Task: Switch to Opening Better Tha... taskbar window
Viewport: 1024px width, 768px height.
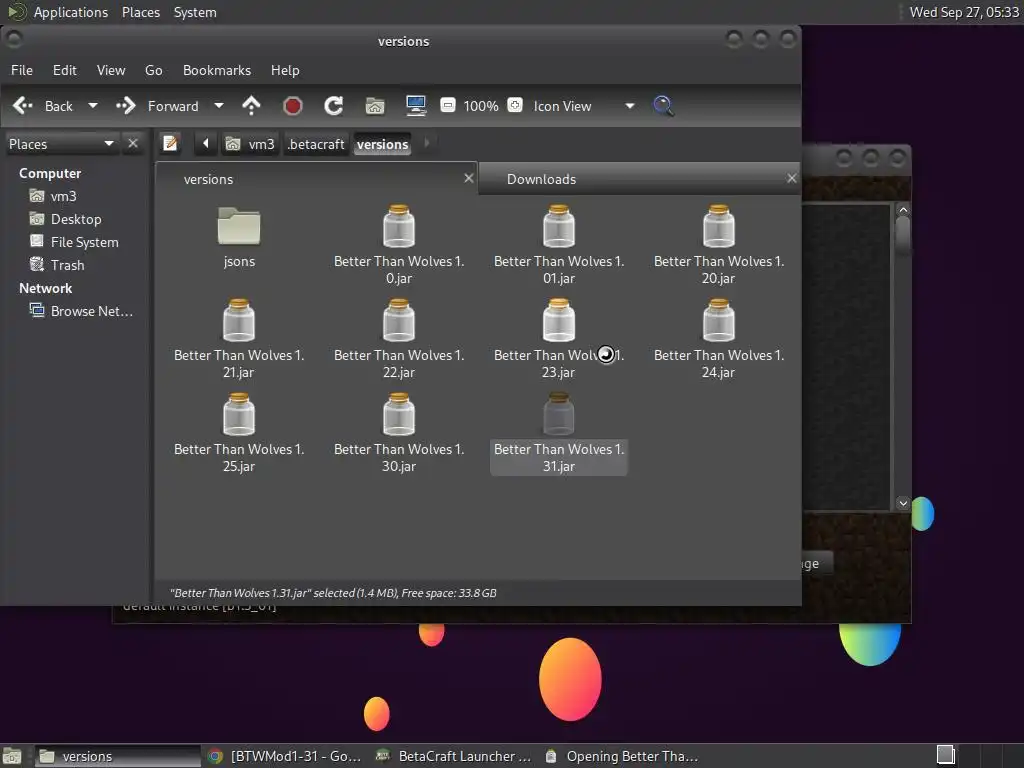Action: [x=622, y=756]
